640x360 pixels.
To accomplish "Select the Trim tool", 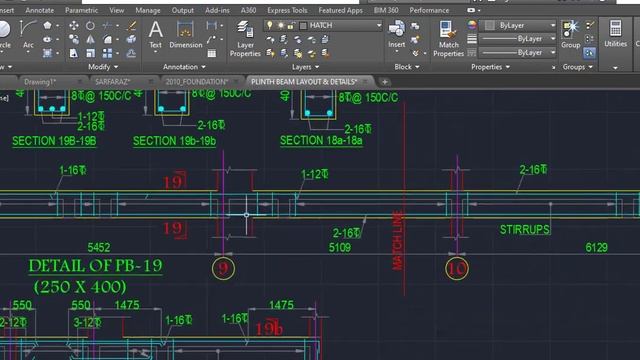I will (x=107, y=26).
